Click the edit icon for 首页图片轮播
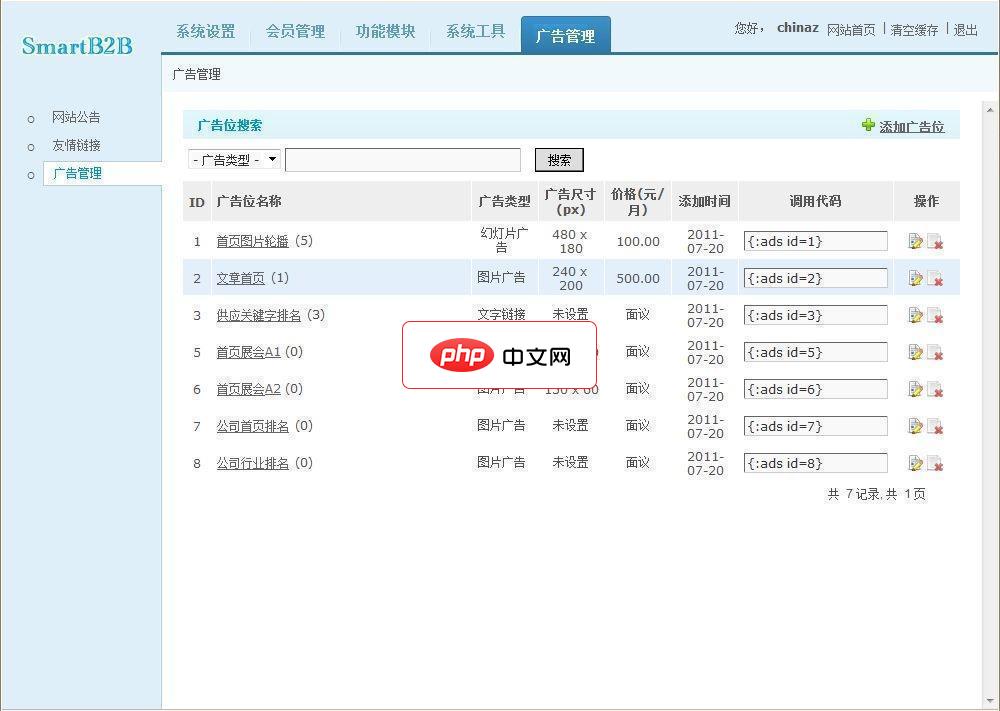This screenshot has height=711, width=1000. [915, 240]
